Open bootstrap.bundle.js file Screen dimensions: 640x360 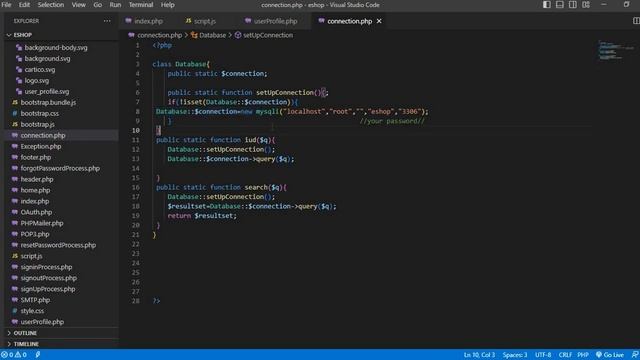point(48,102)
